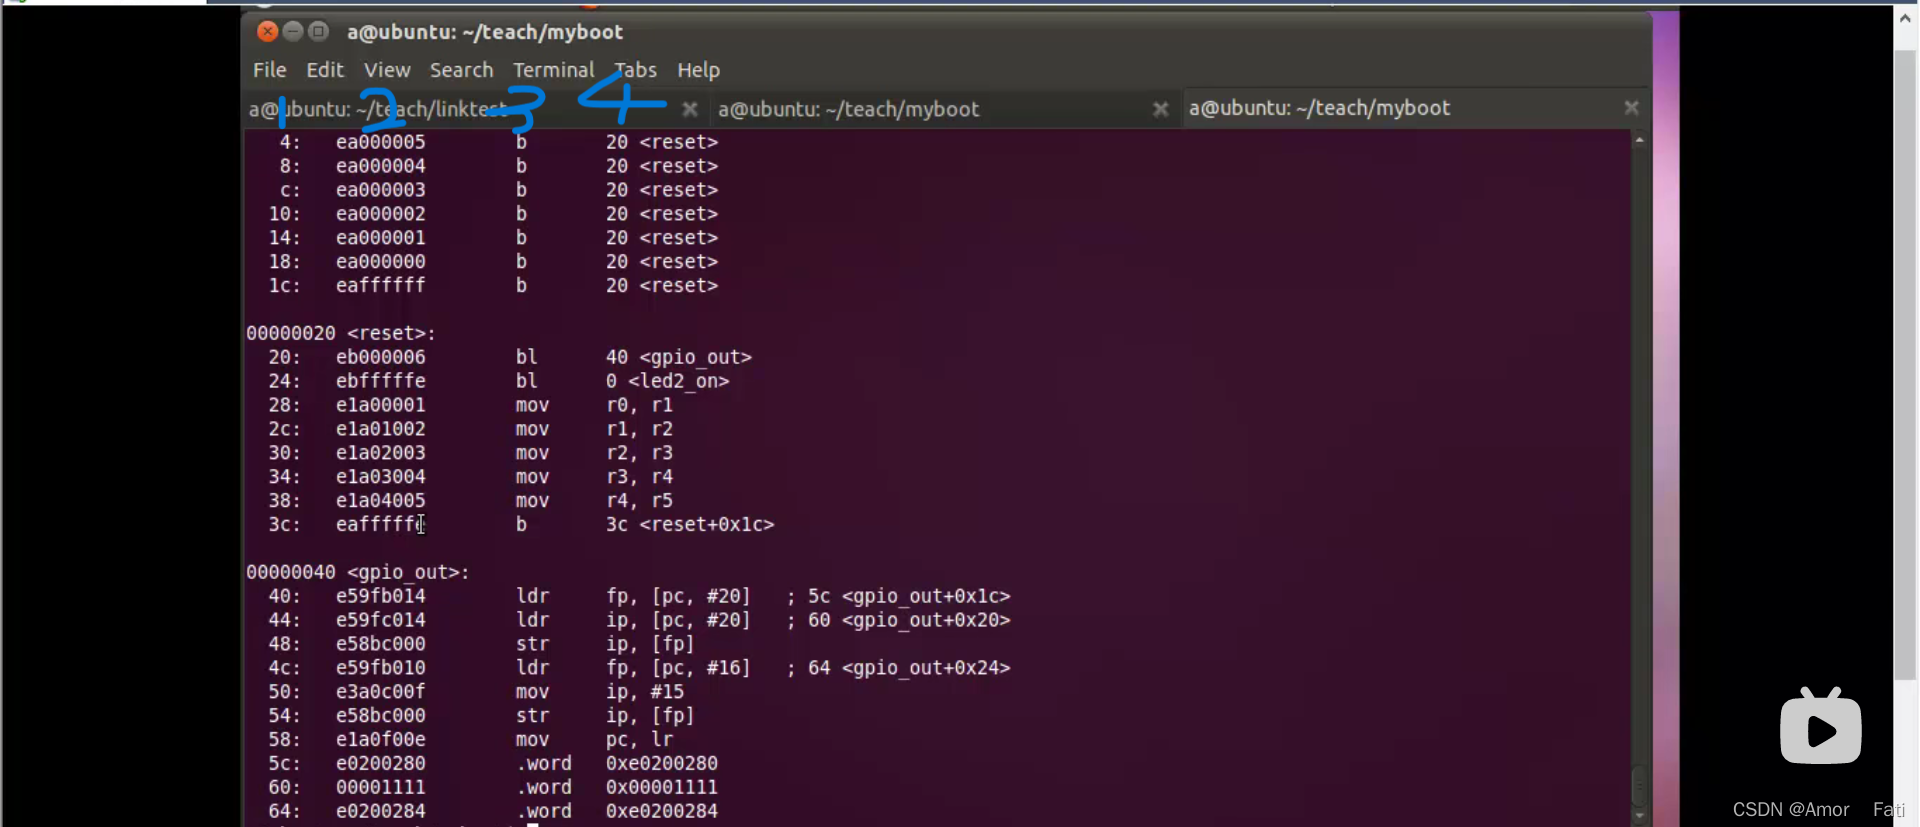The width and height of the screenshot is (1920, 827).
Task: Close the ~/teach/linktest tab
Action: click(x=690, y=109)
